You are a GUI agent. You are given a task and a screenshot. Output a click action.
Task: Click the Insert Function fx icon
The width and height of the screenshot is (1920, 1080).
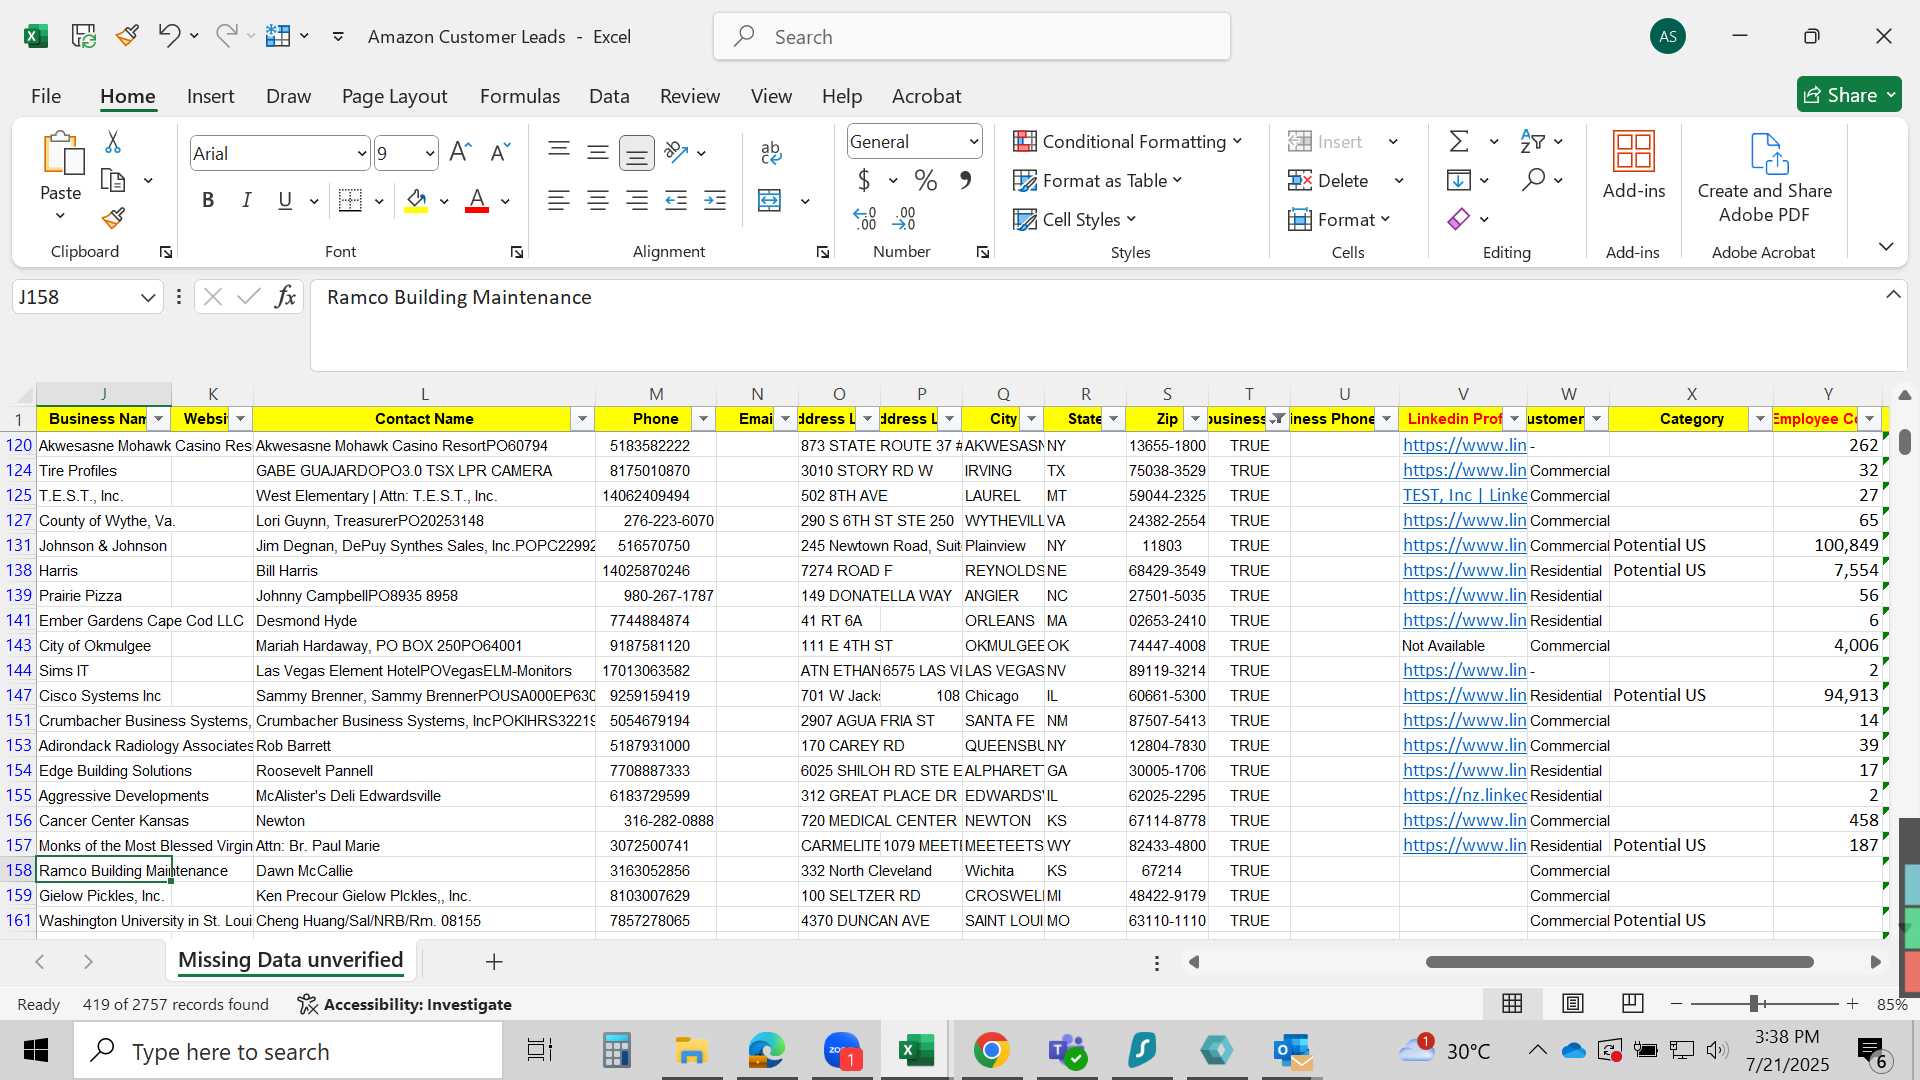[285, 297]
